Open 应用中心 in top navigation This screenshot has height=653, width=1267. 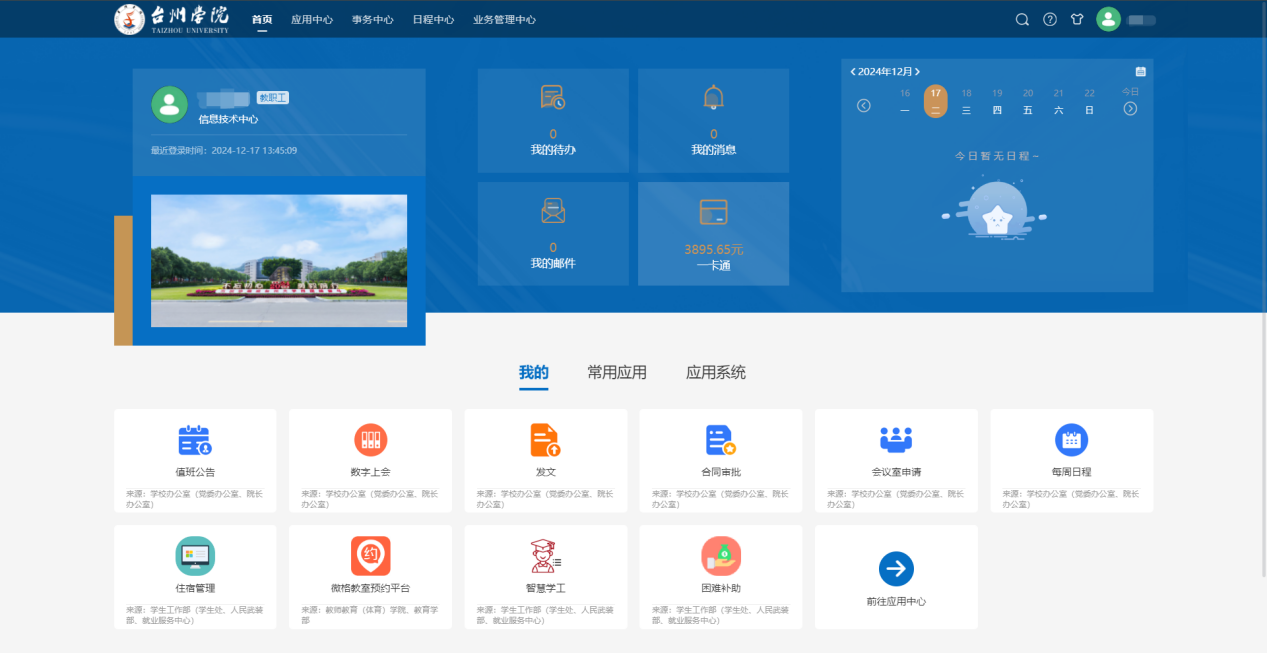[312, 20]
